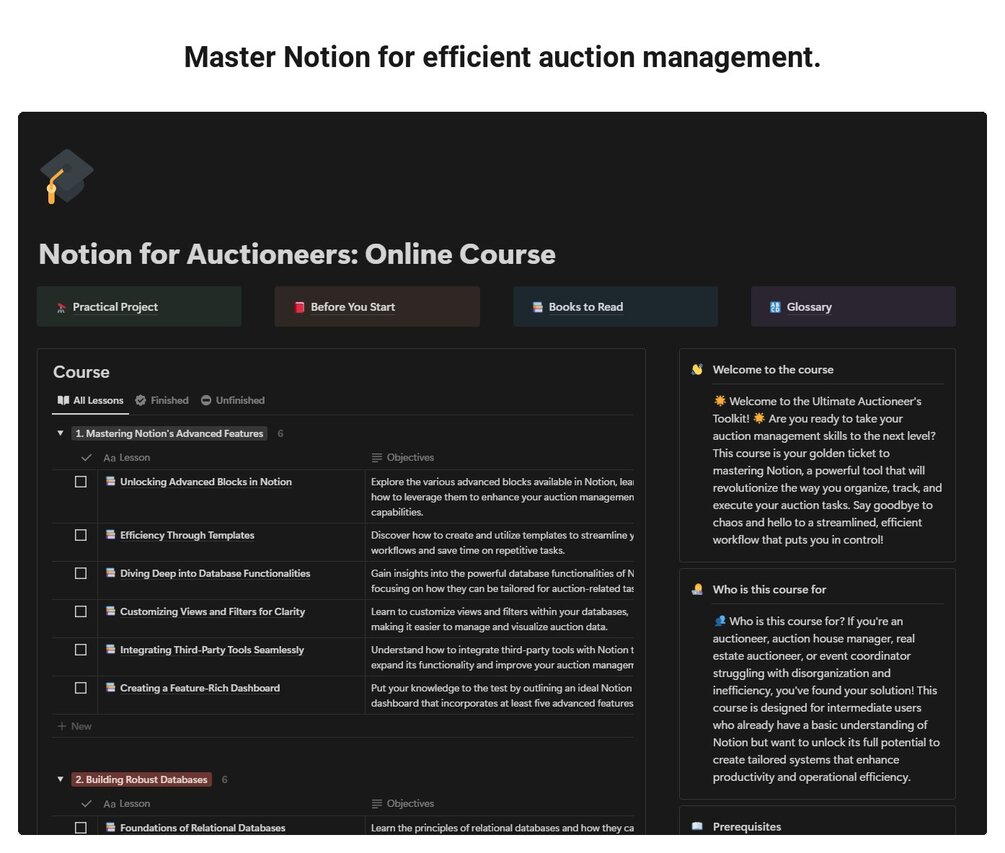Click the plus icon beside New

[x=62, y=726]
